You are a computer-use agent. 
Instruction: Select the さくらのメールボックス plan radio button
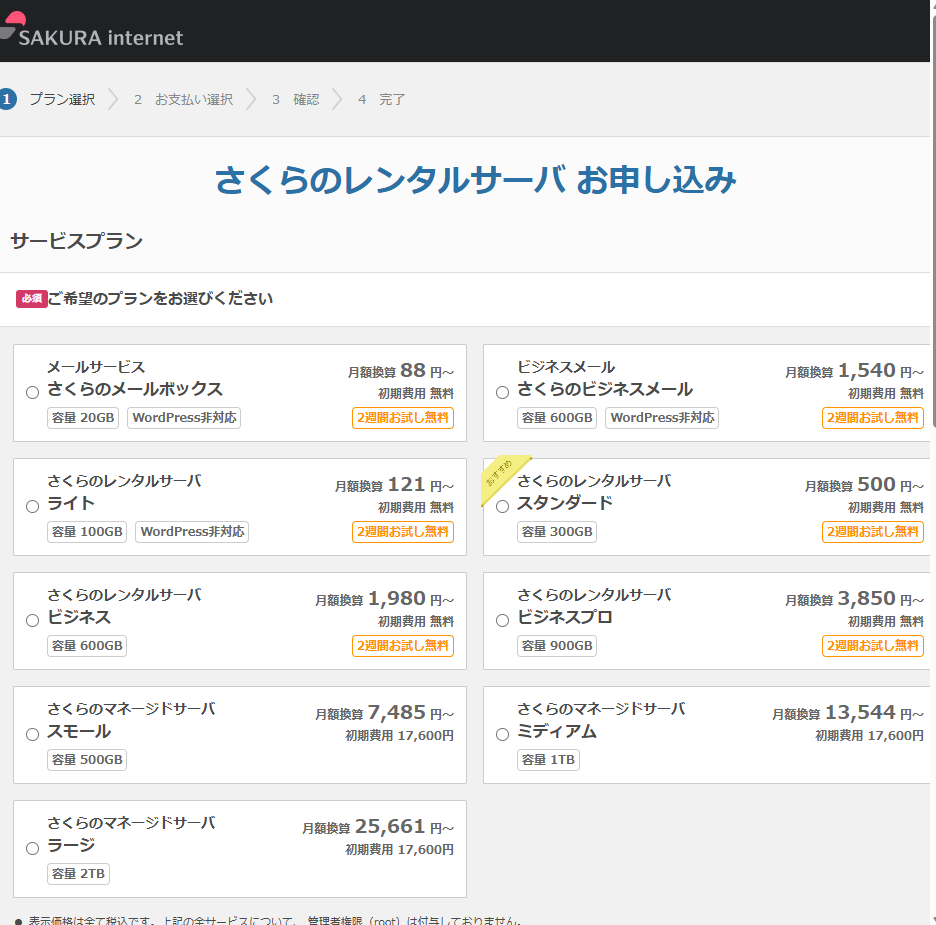click(x=31, y=392)
